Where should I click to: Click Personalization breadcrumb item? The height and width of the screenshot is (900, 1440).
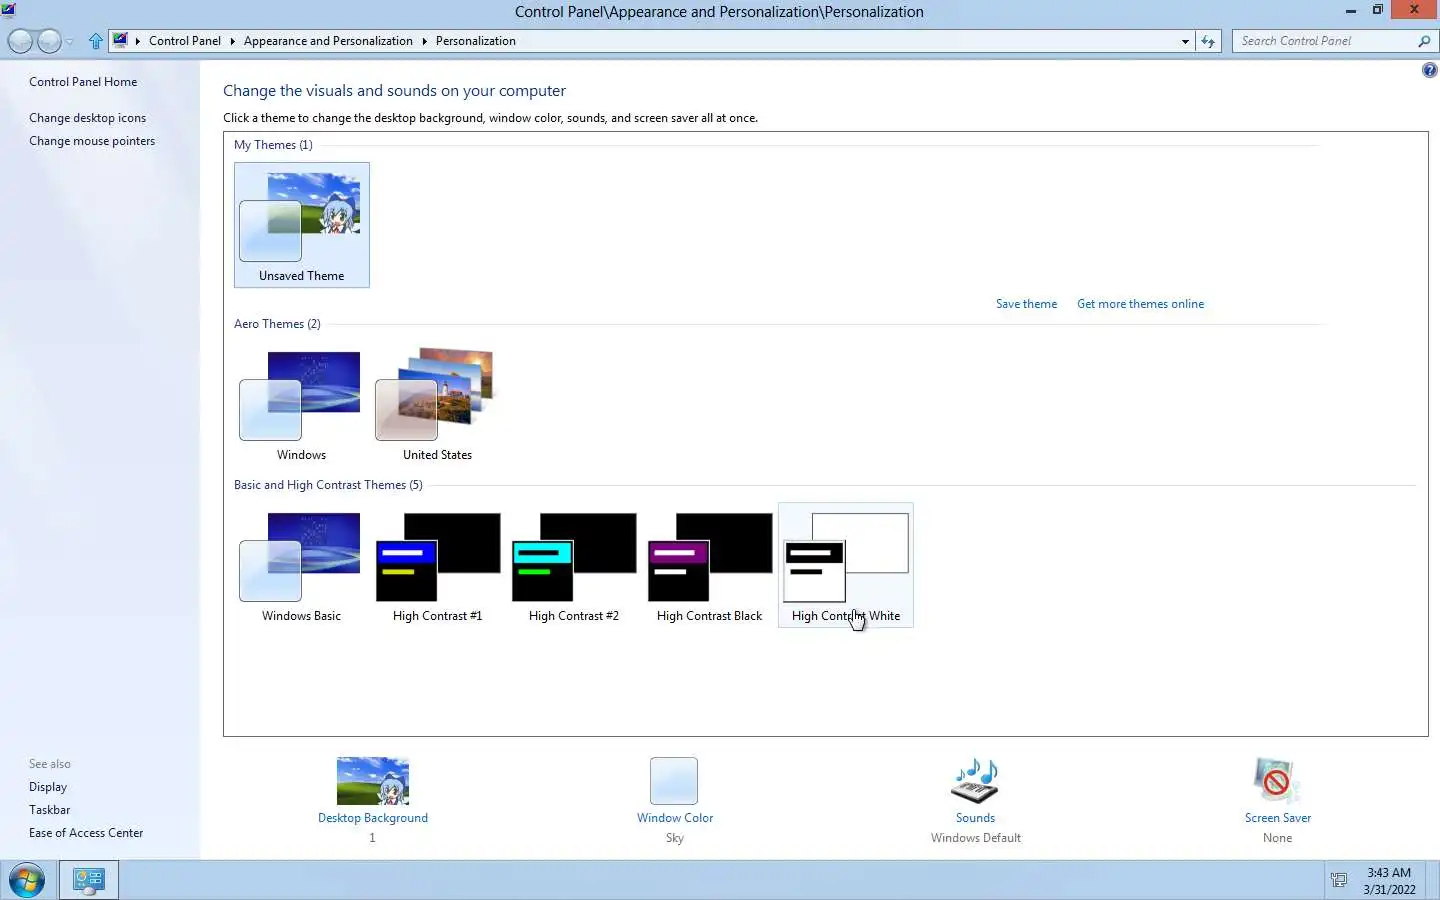(x=475, y=41)
